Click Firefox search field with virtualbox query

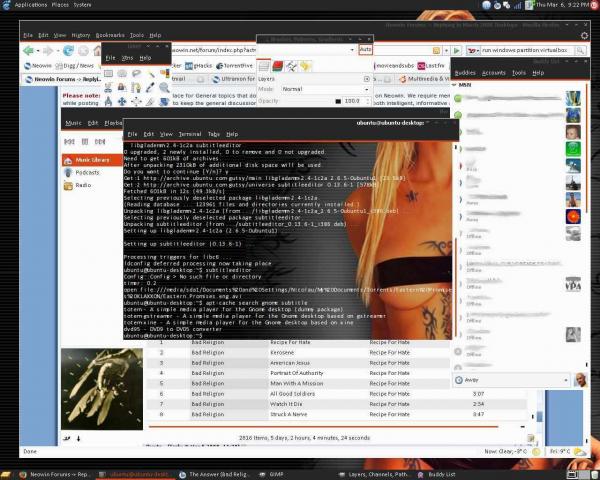tap(528, 51)
